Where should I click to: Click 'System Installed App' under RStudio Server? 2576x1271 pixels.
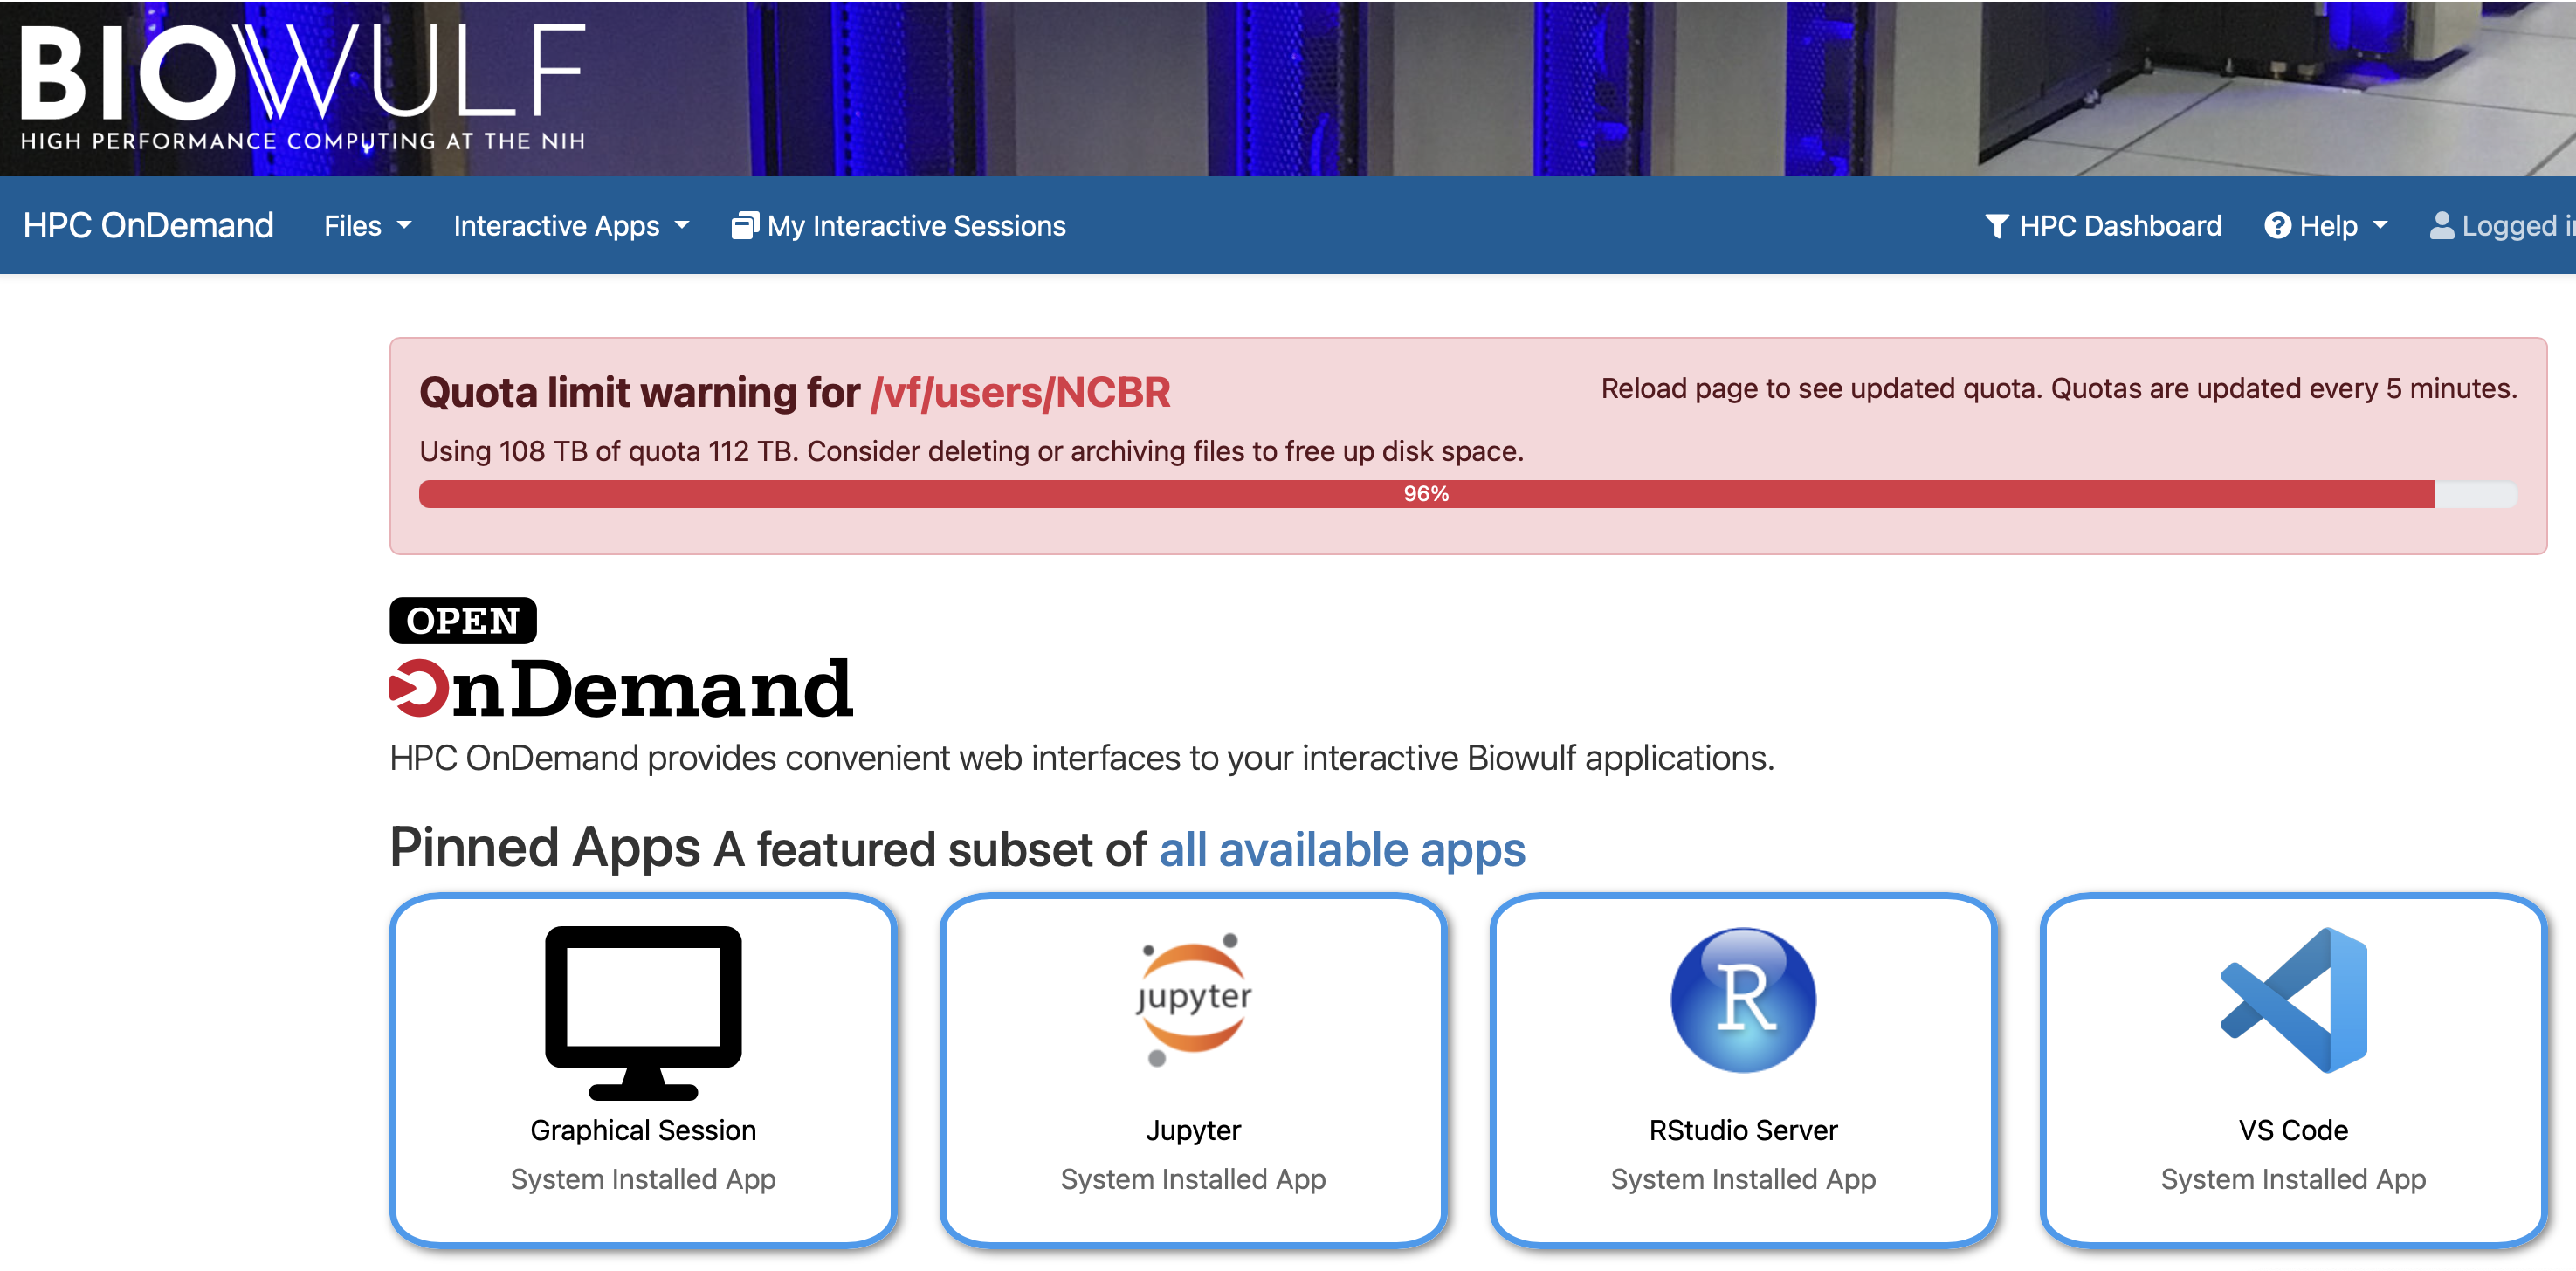pos(1743,1179)
